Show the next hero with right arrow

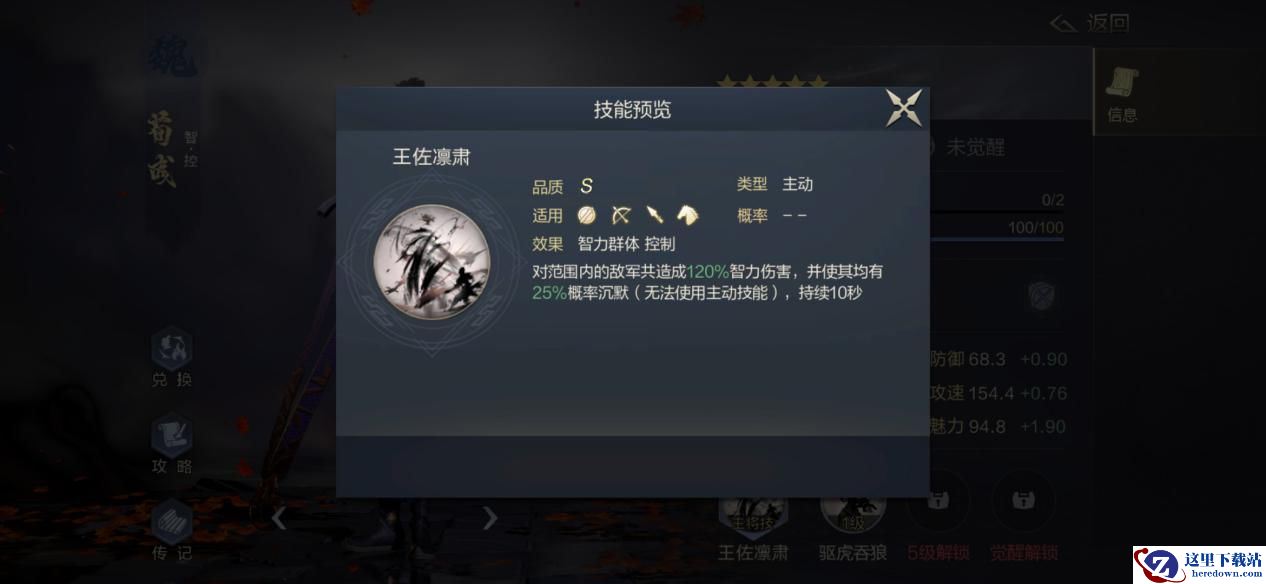490,518
